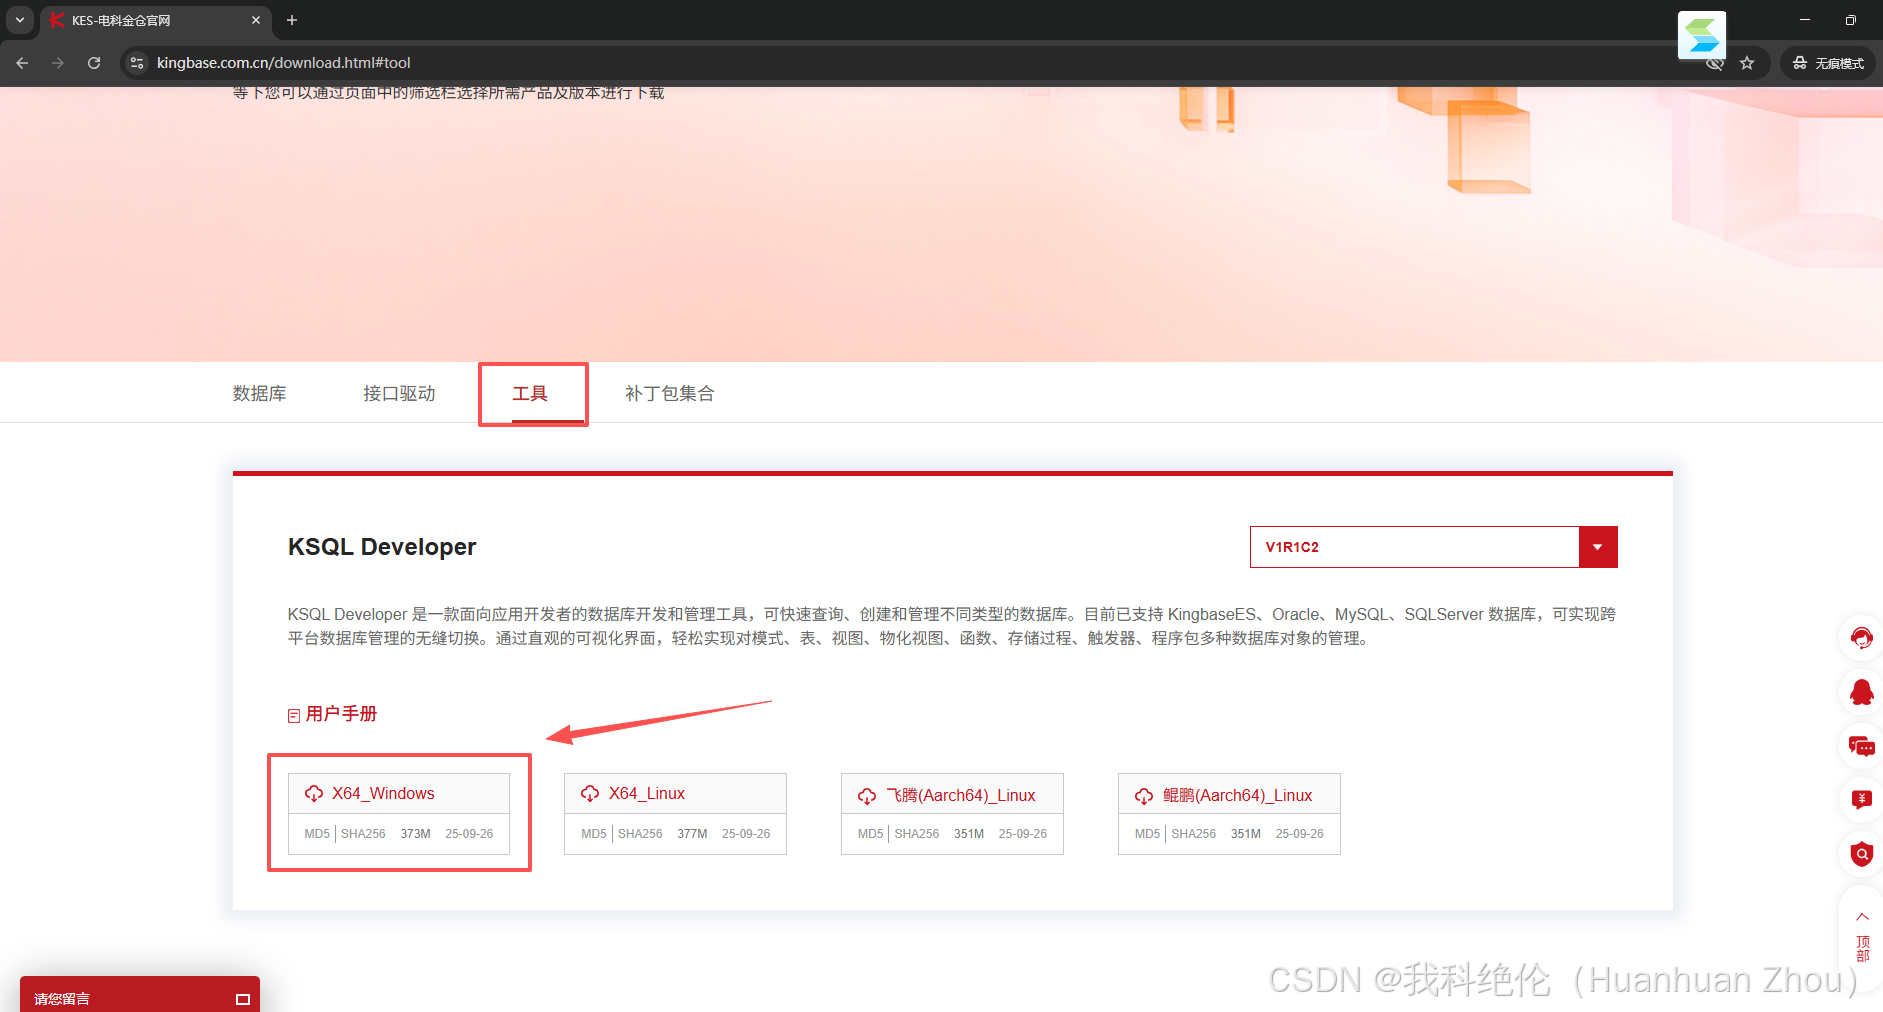The height and width of the screenshot is (1012, 1883).
Task: Close the KES-电科金仓官网 tab
Action: [256, 20]
